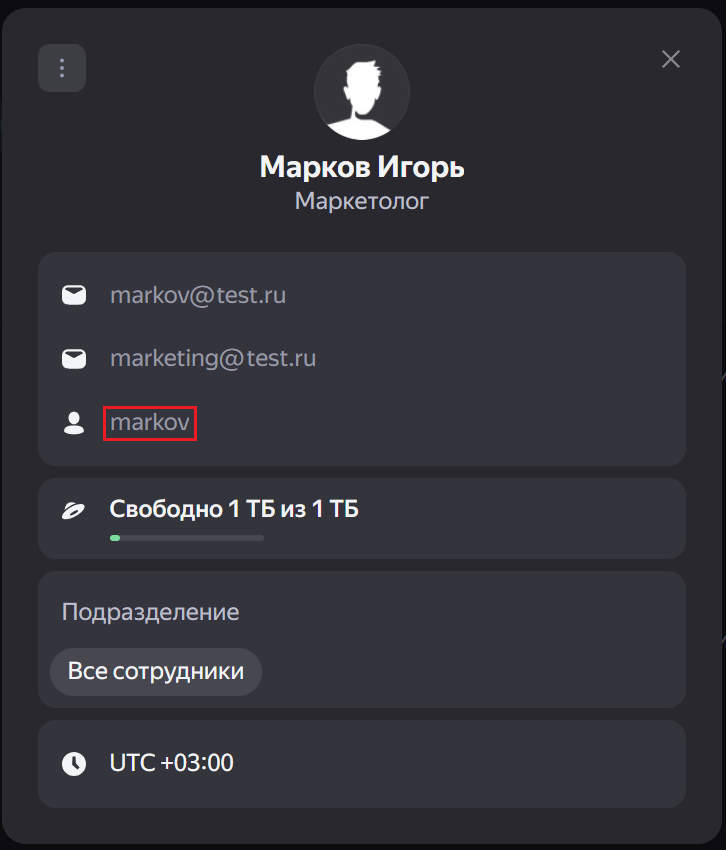Click the green filled part of storage bar
Image resolution: width=726 pixels, height=850 pixels.
pyautogui.click(x=115, y=538)
